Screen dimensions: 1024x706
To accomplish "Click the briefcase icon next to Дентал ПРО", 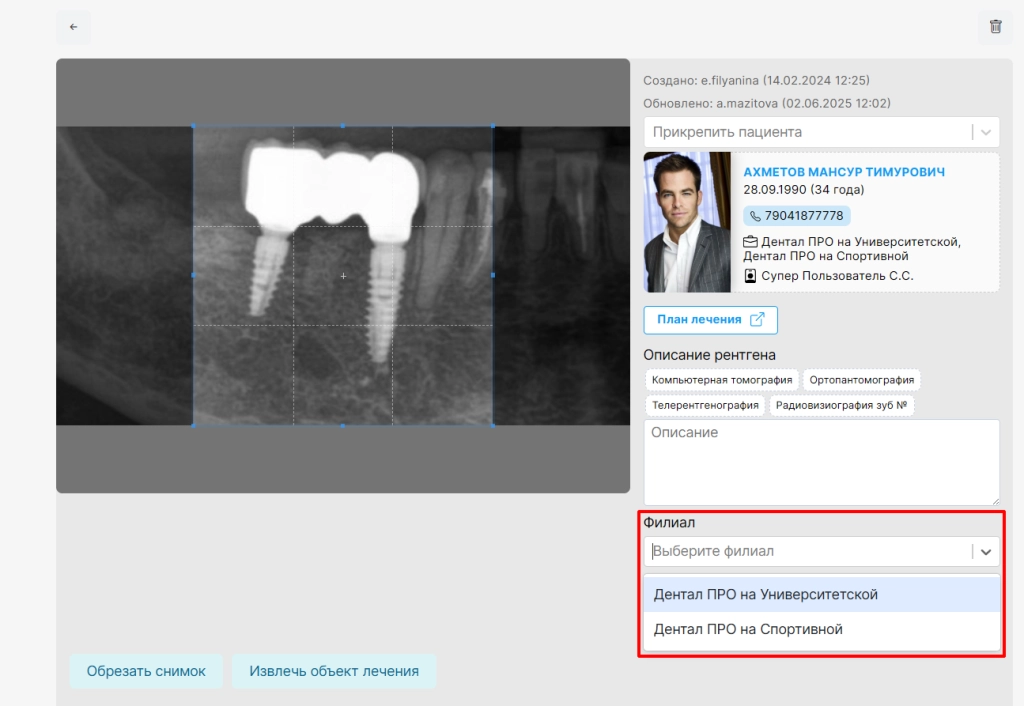I will coord(750,242).
